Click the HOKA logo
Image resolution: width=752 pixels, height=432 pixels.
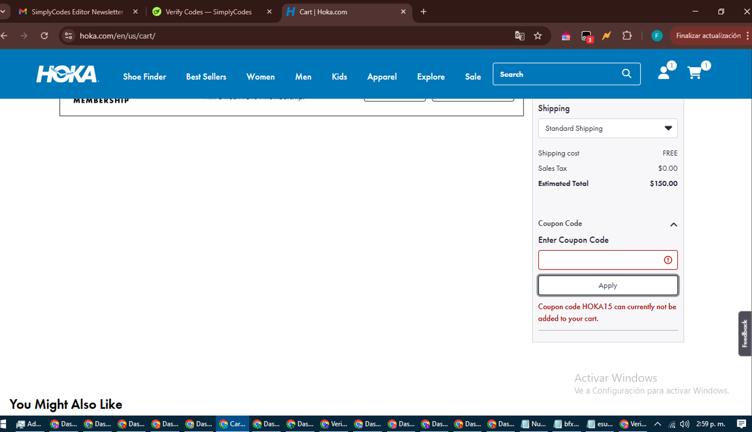[x=67, y=74]
